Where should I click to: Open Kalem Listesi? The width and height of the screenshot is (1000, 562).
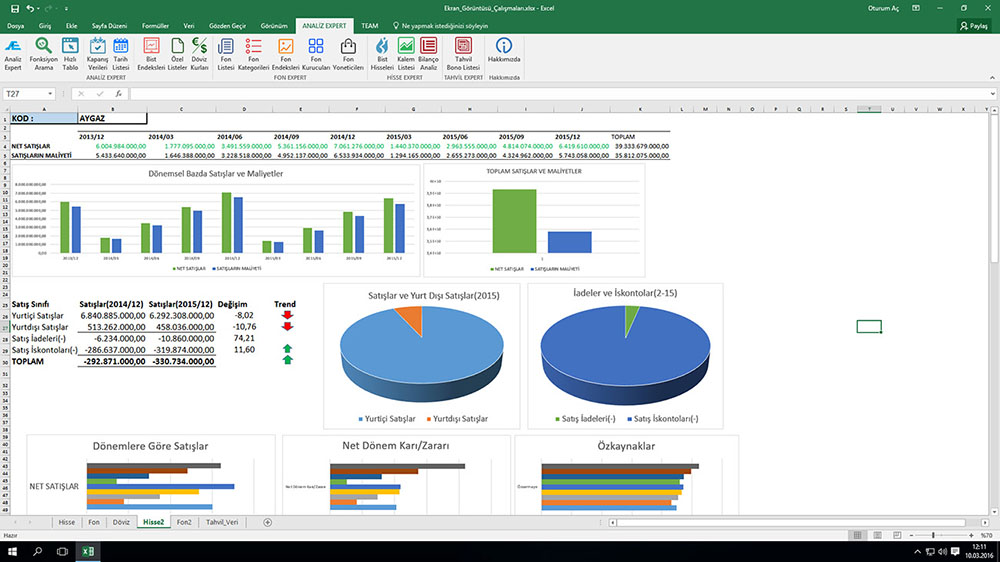pos(406,54)
